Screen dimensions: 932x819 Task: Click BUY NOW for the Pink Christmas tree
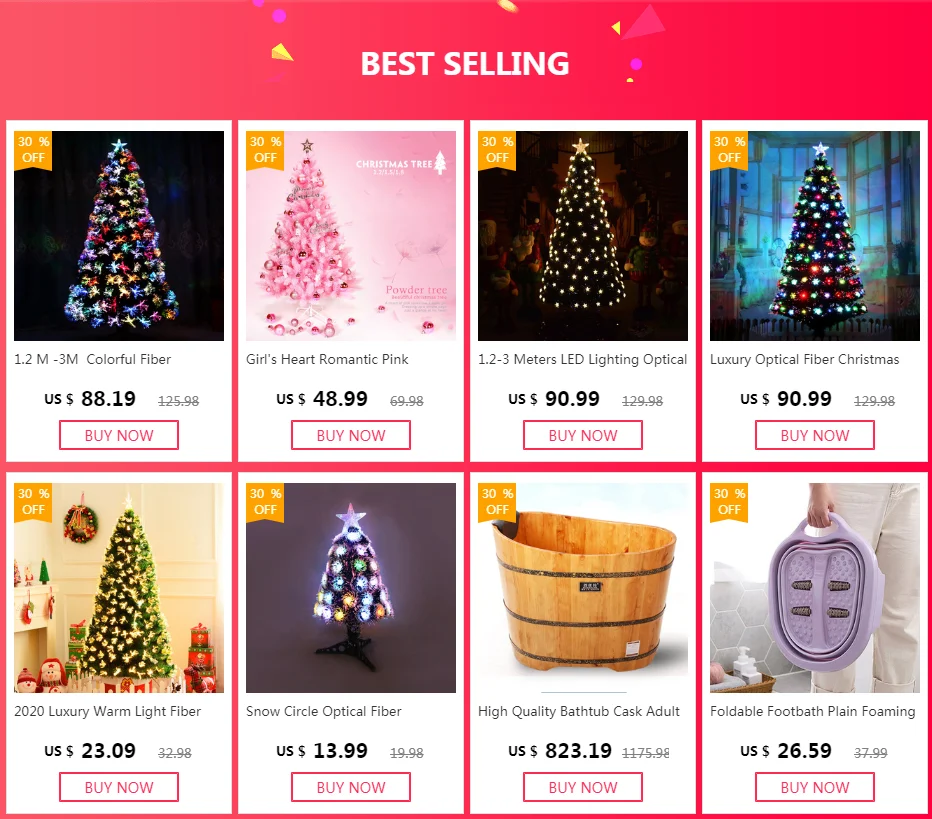pos(351,435)
